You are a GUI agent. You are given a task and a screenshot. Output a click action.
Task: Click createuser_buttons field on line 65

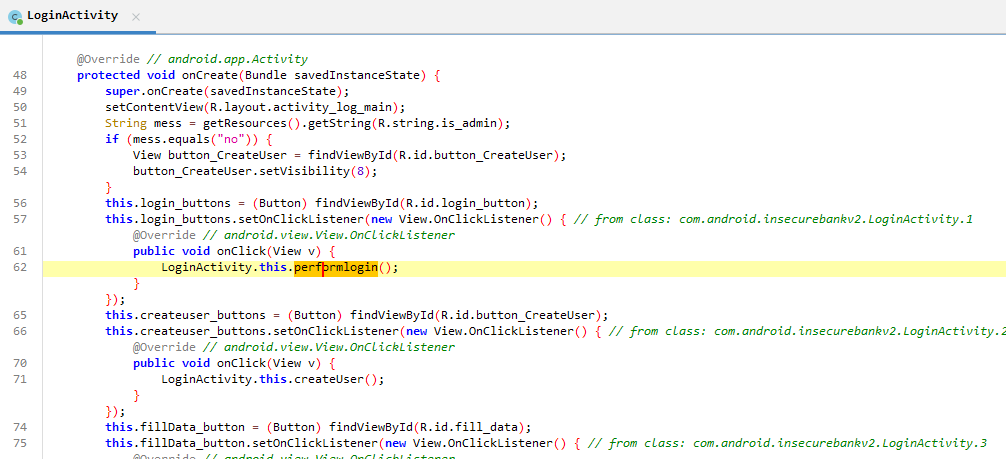click(203, 315)
